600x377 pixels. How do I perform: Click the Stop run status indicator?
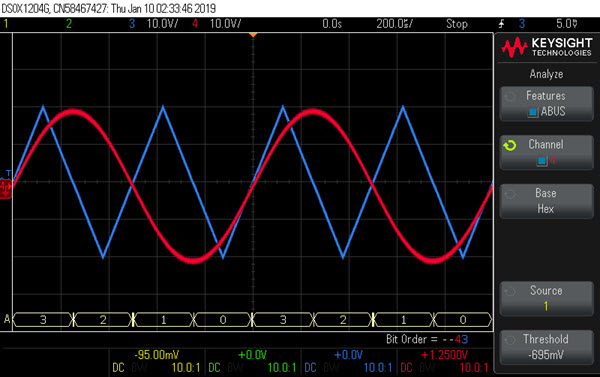coord(457,24)
